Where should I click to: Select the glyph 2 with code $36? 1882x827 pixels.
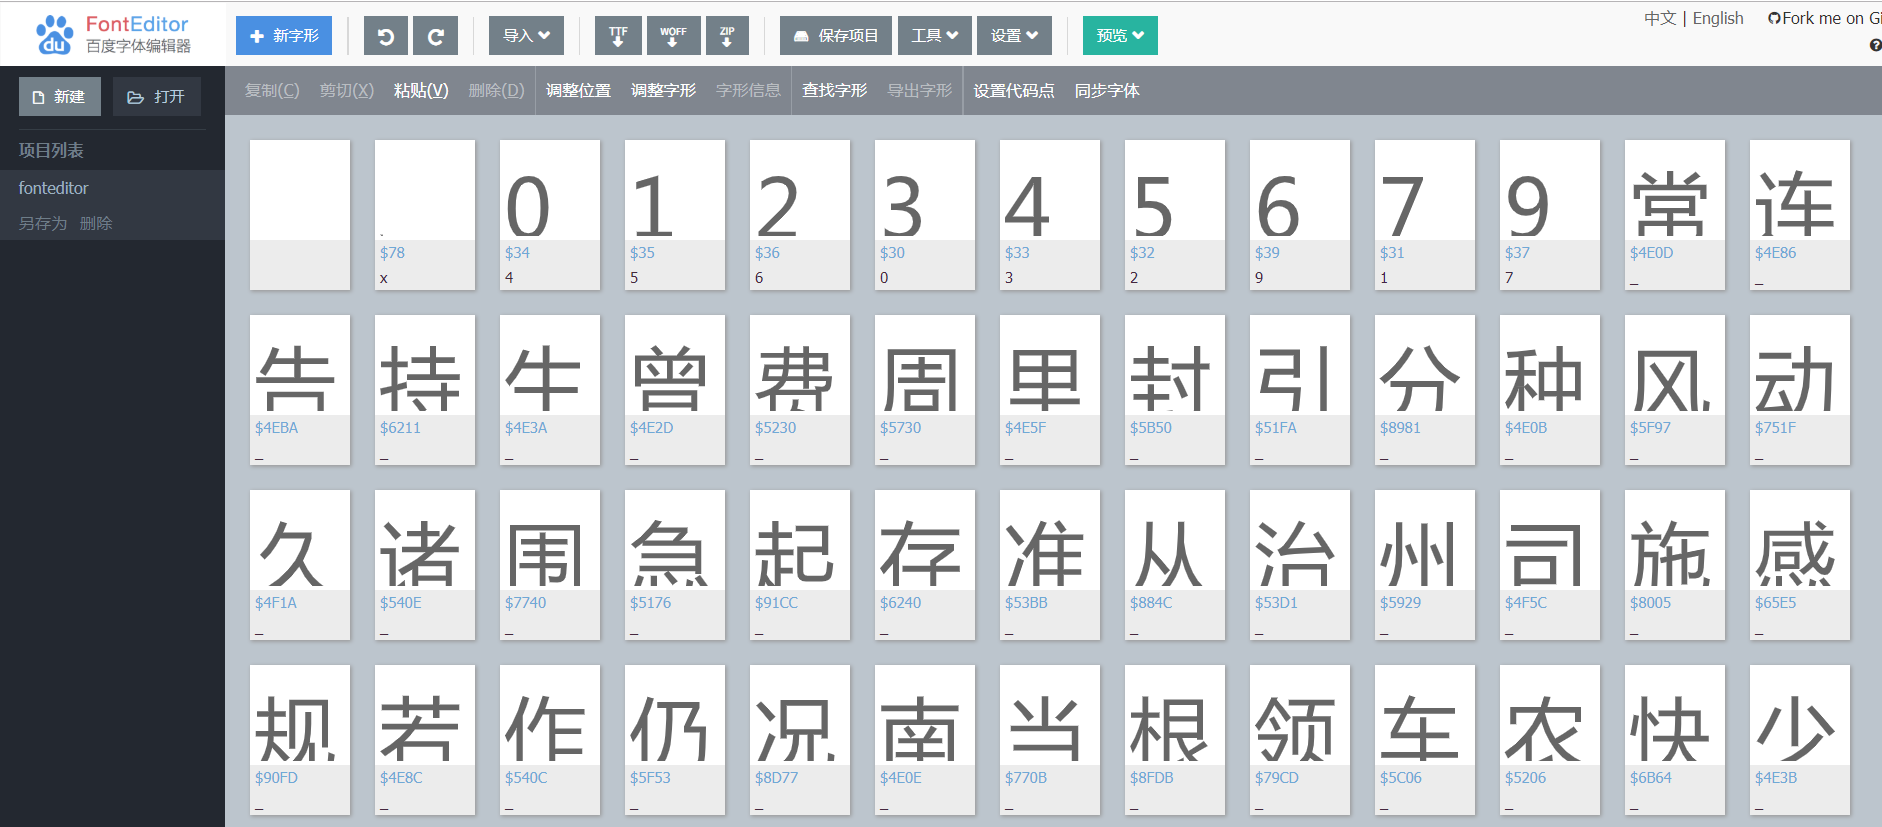800,215
